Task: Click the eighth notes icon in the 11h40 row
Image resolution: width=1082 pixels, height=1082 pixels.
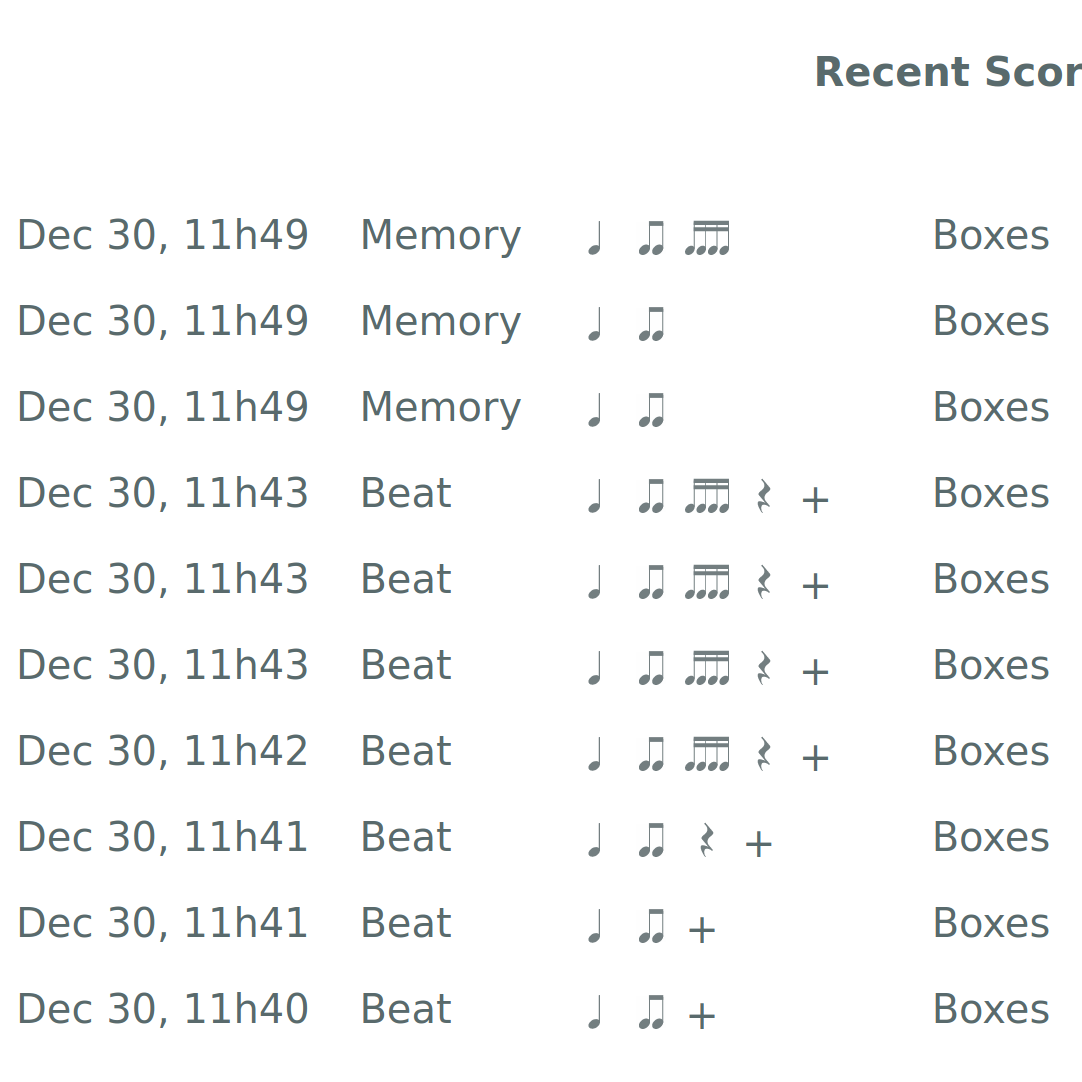Action: tap(652, 1012)
